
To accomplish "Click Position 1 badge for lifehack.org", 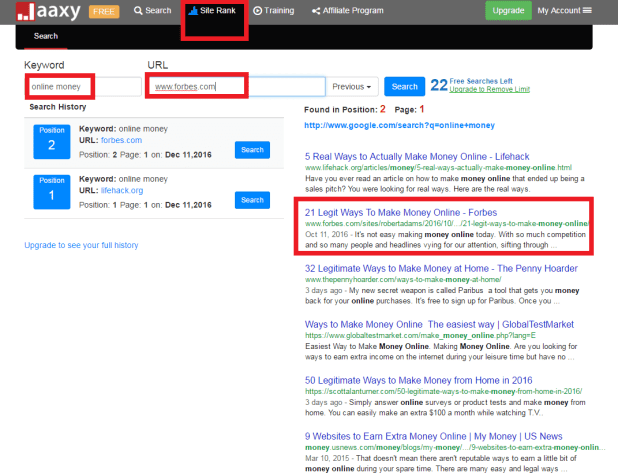I will coord(52,192).
